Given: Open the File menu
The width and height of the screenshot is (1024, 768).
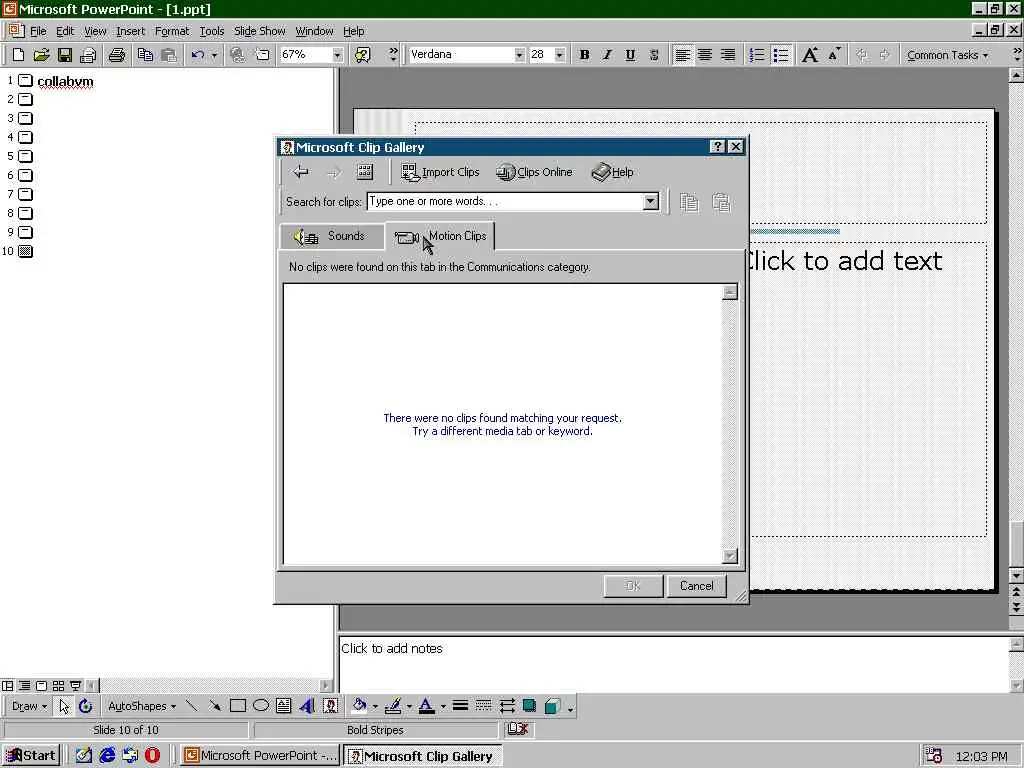Looking at the screenshot, I should (38, 31).
